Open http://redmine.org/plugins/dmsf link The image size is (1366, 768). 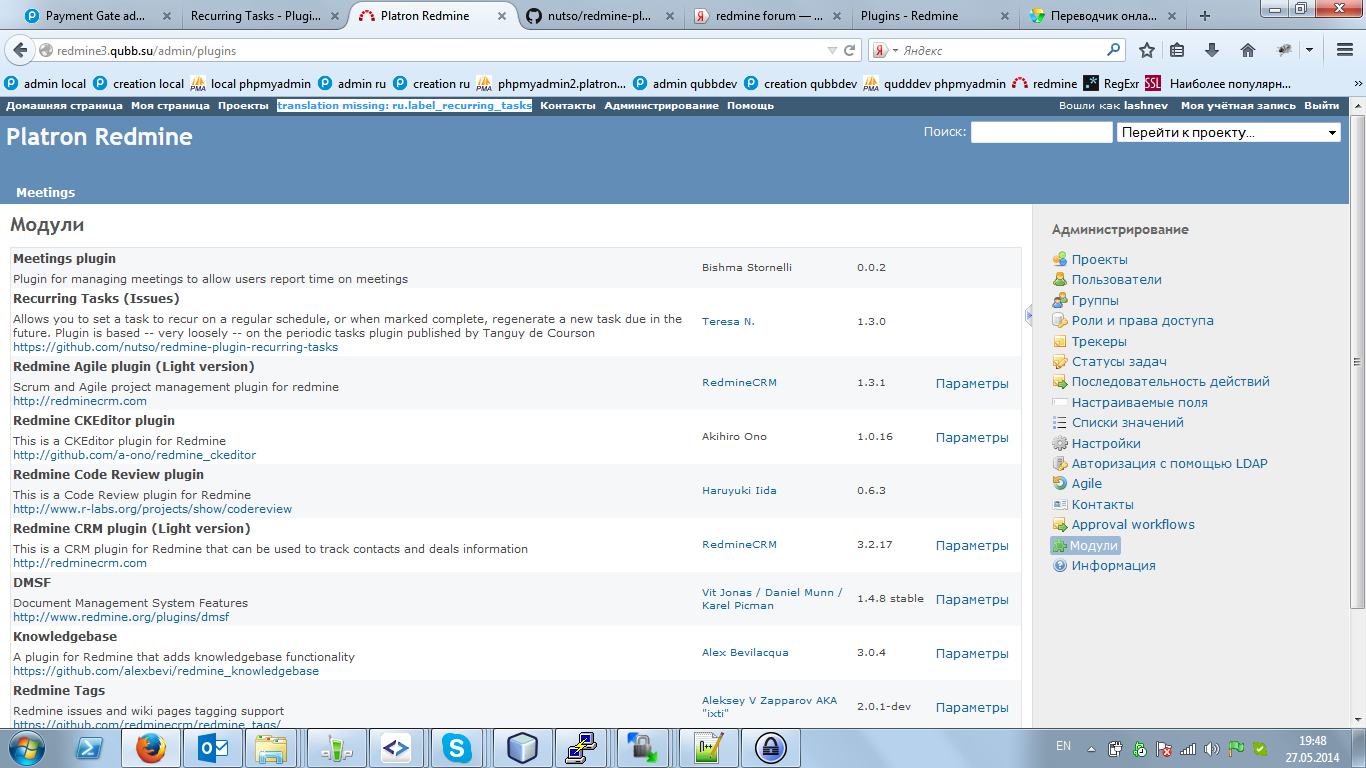click(x=121, y=617)
